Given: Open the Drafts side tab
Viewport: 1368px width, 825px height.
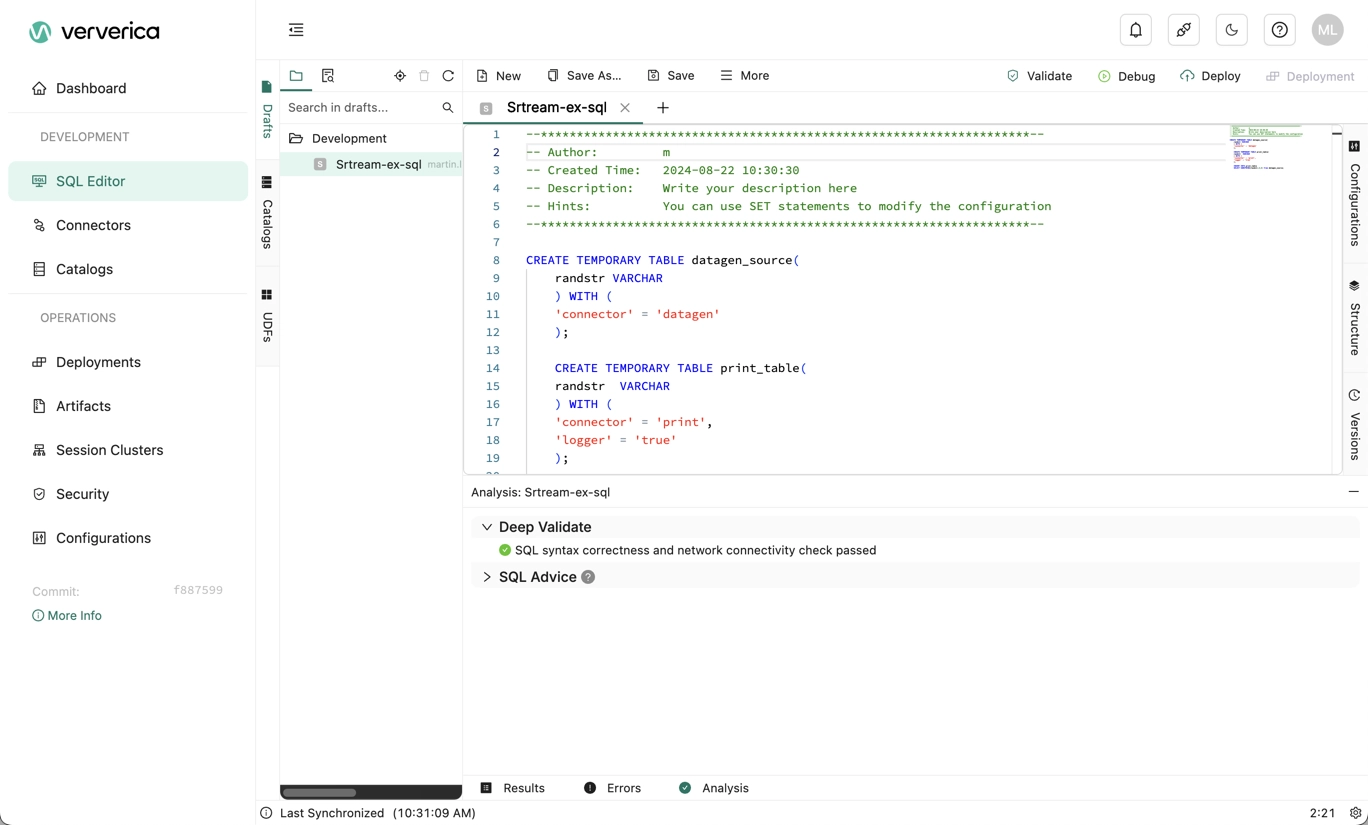Looking at the screenshot, I should pos(267,110).
